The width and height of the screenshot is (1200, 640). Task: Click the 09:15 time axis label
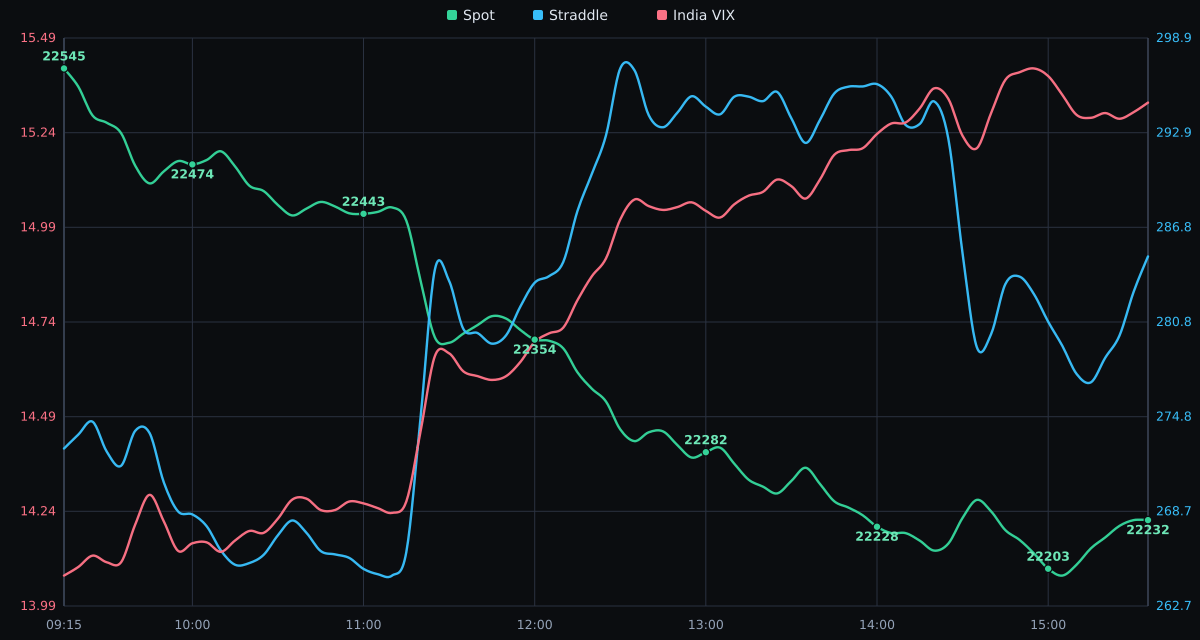point(64,625)
